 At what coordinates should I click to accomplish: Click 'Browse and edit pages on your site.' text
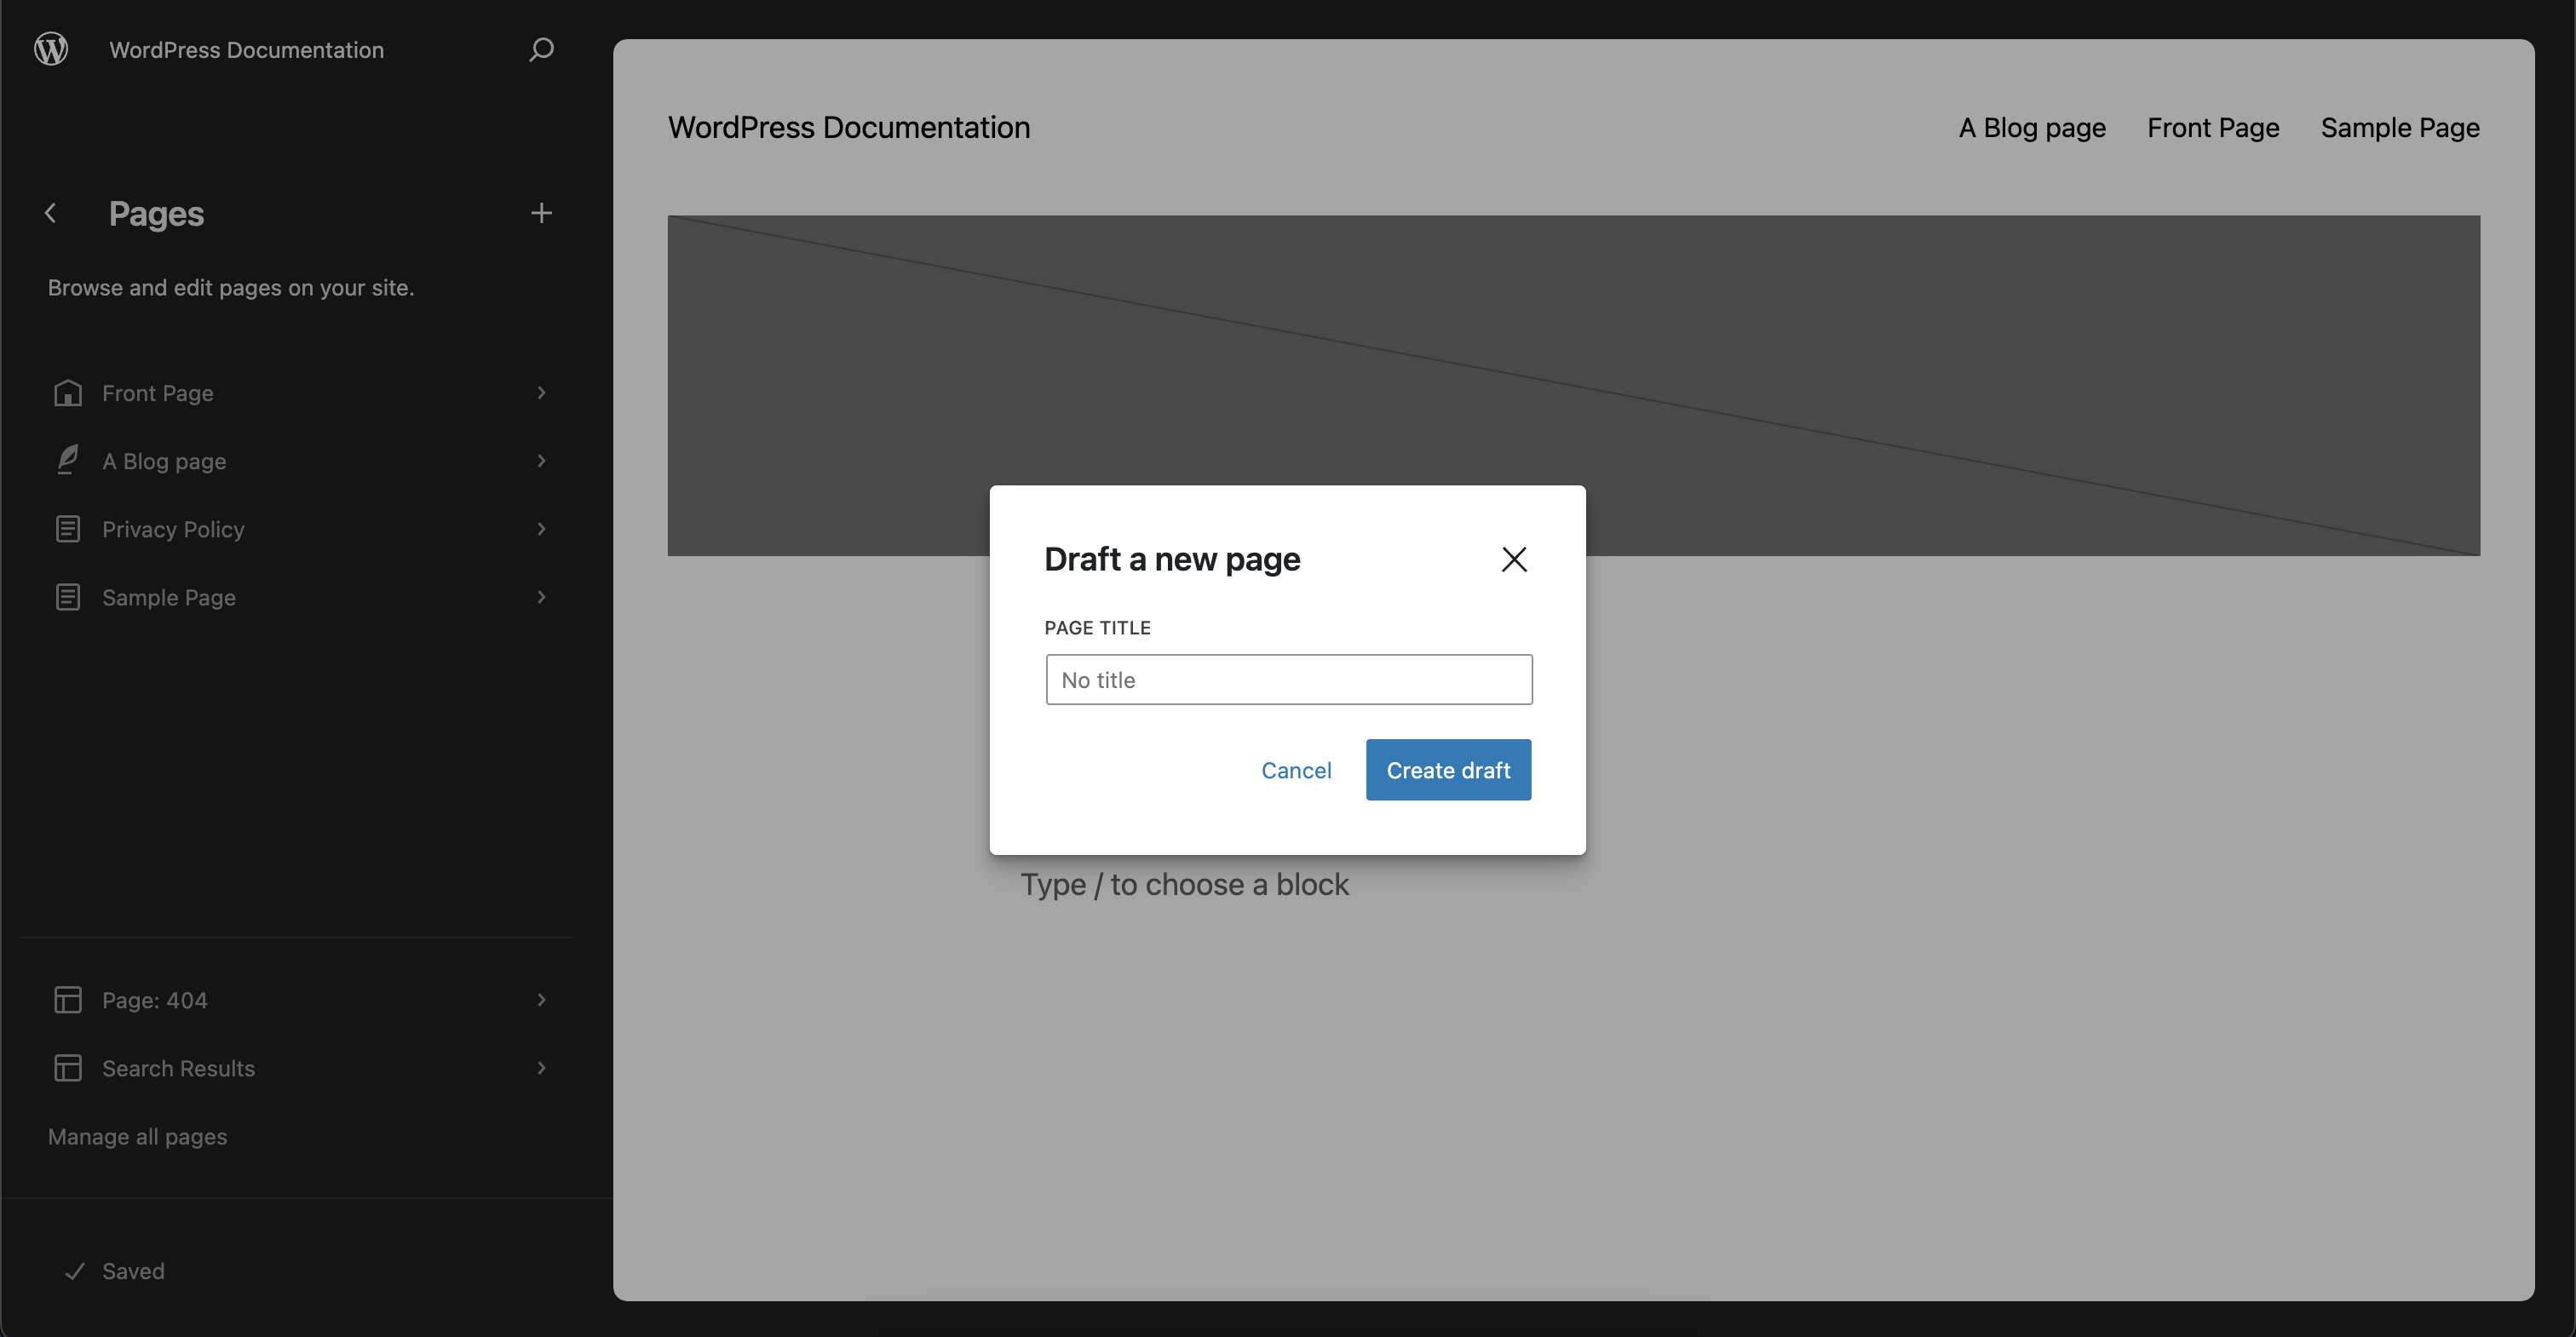231,288
